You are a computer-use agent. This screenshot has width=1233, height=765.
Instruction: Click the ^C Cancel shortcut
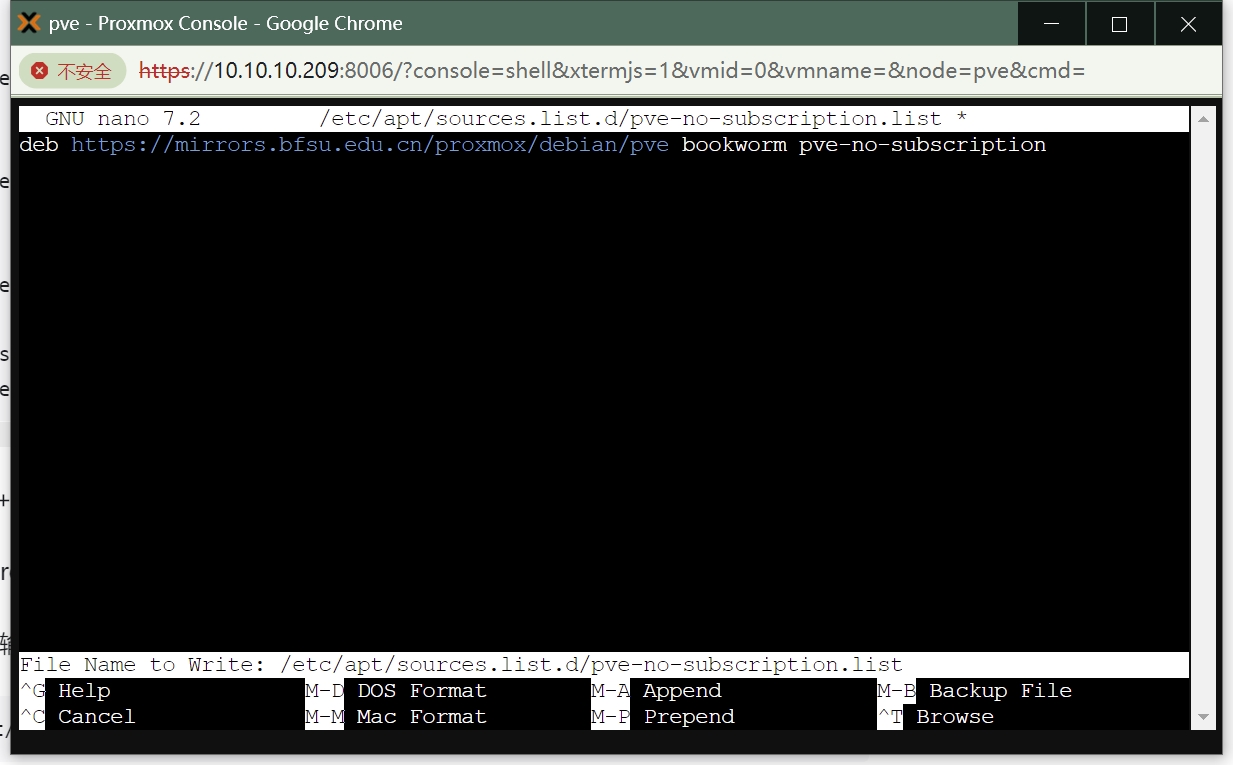(x=78, y=717)
